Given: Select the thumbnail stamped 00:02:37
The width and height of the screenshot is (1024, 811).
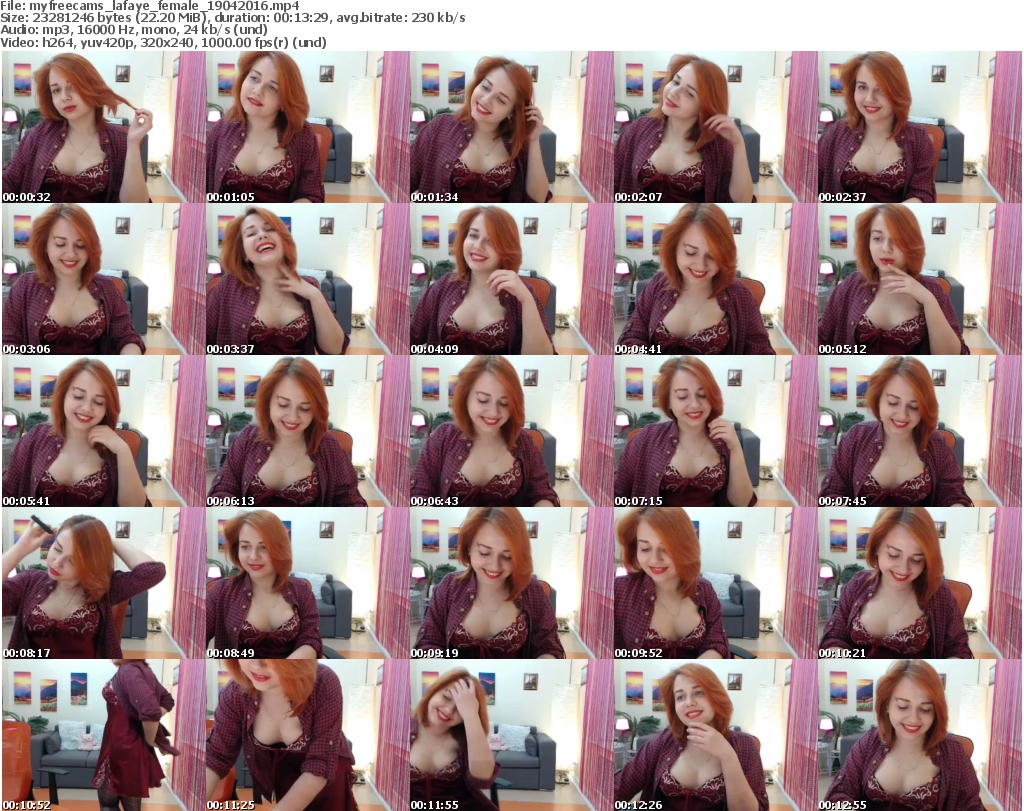Looking at the screenshot, I should (920, 127).
